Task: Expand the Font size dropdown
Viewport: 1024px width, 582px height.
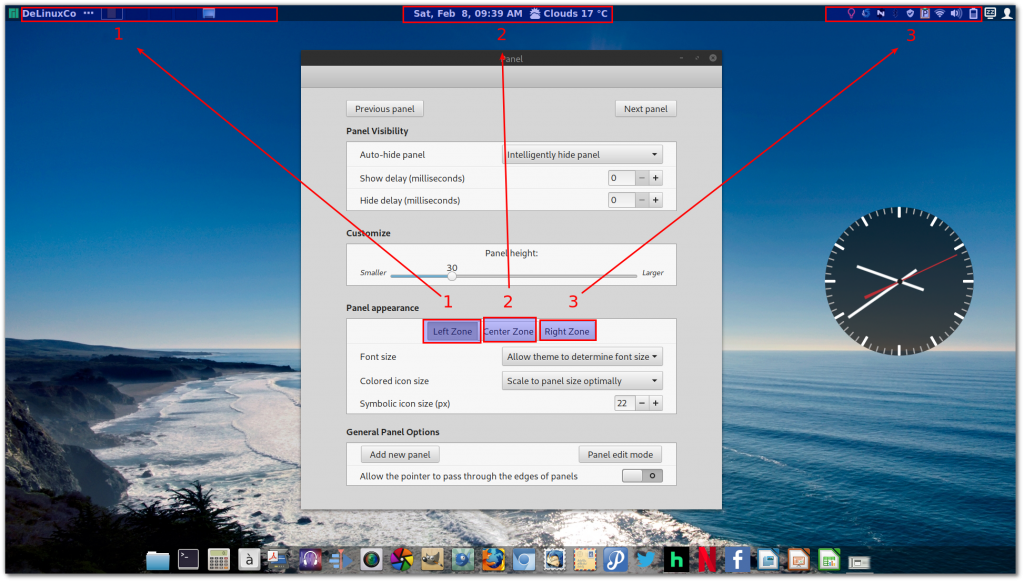Action: point(582,357)
